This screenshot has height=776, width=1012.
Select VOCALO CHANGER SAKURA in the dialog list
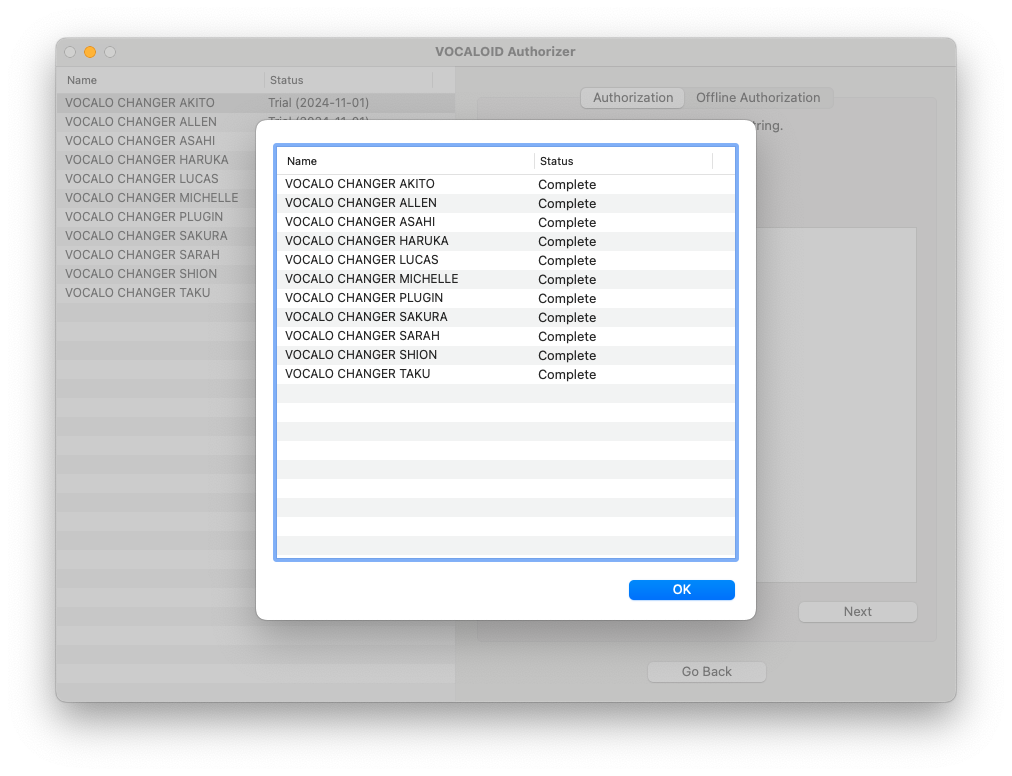tap(366, 317)
